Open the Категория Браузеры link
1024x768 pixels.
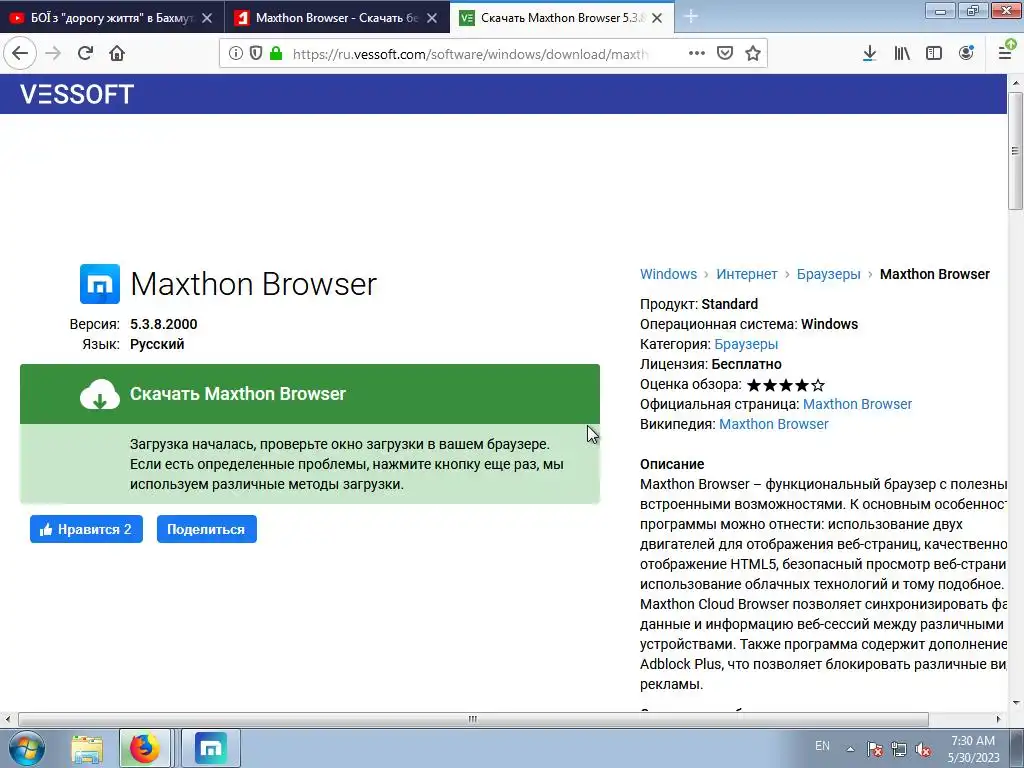point(746,344)
